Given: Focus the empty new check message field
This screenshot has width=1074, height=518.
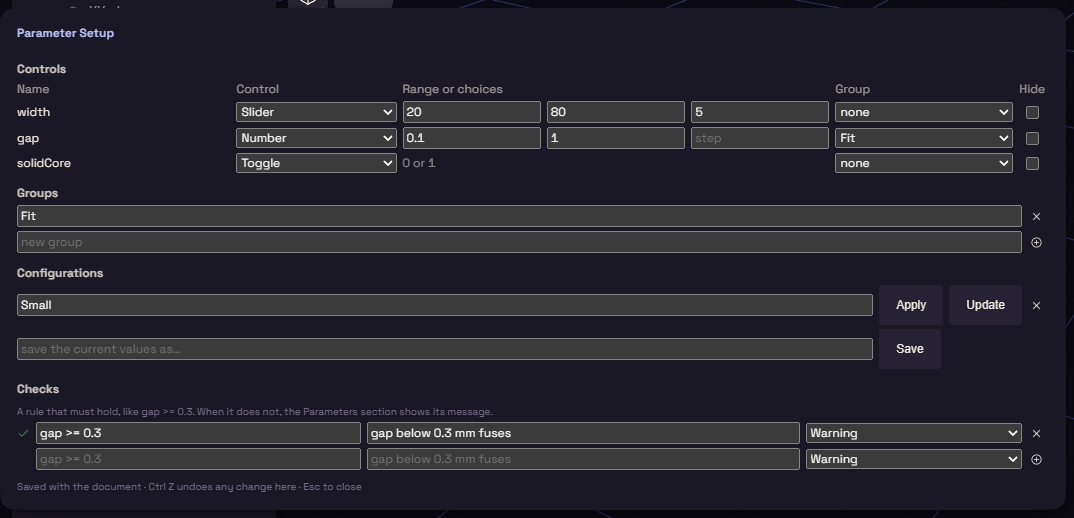Looking at the screenshot, I should pyautogui.click(x=583, y=459).
